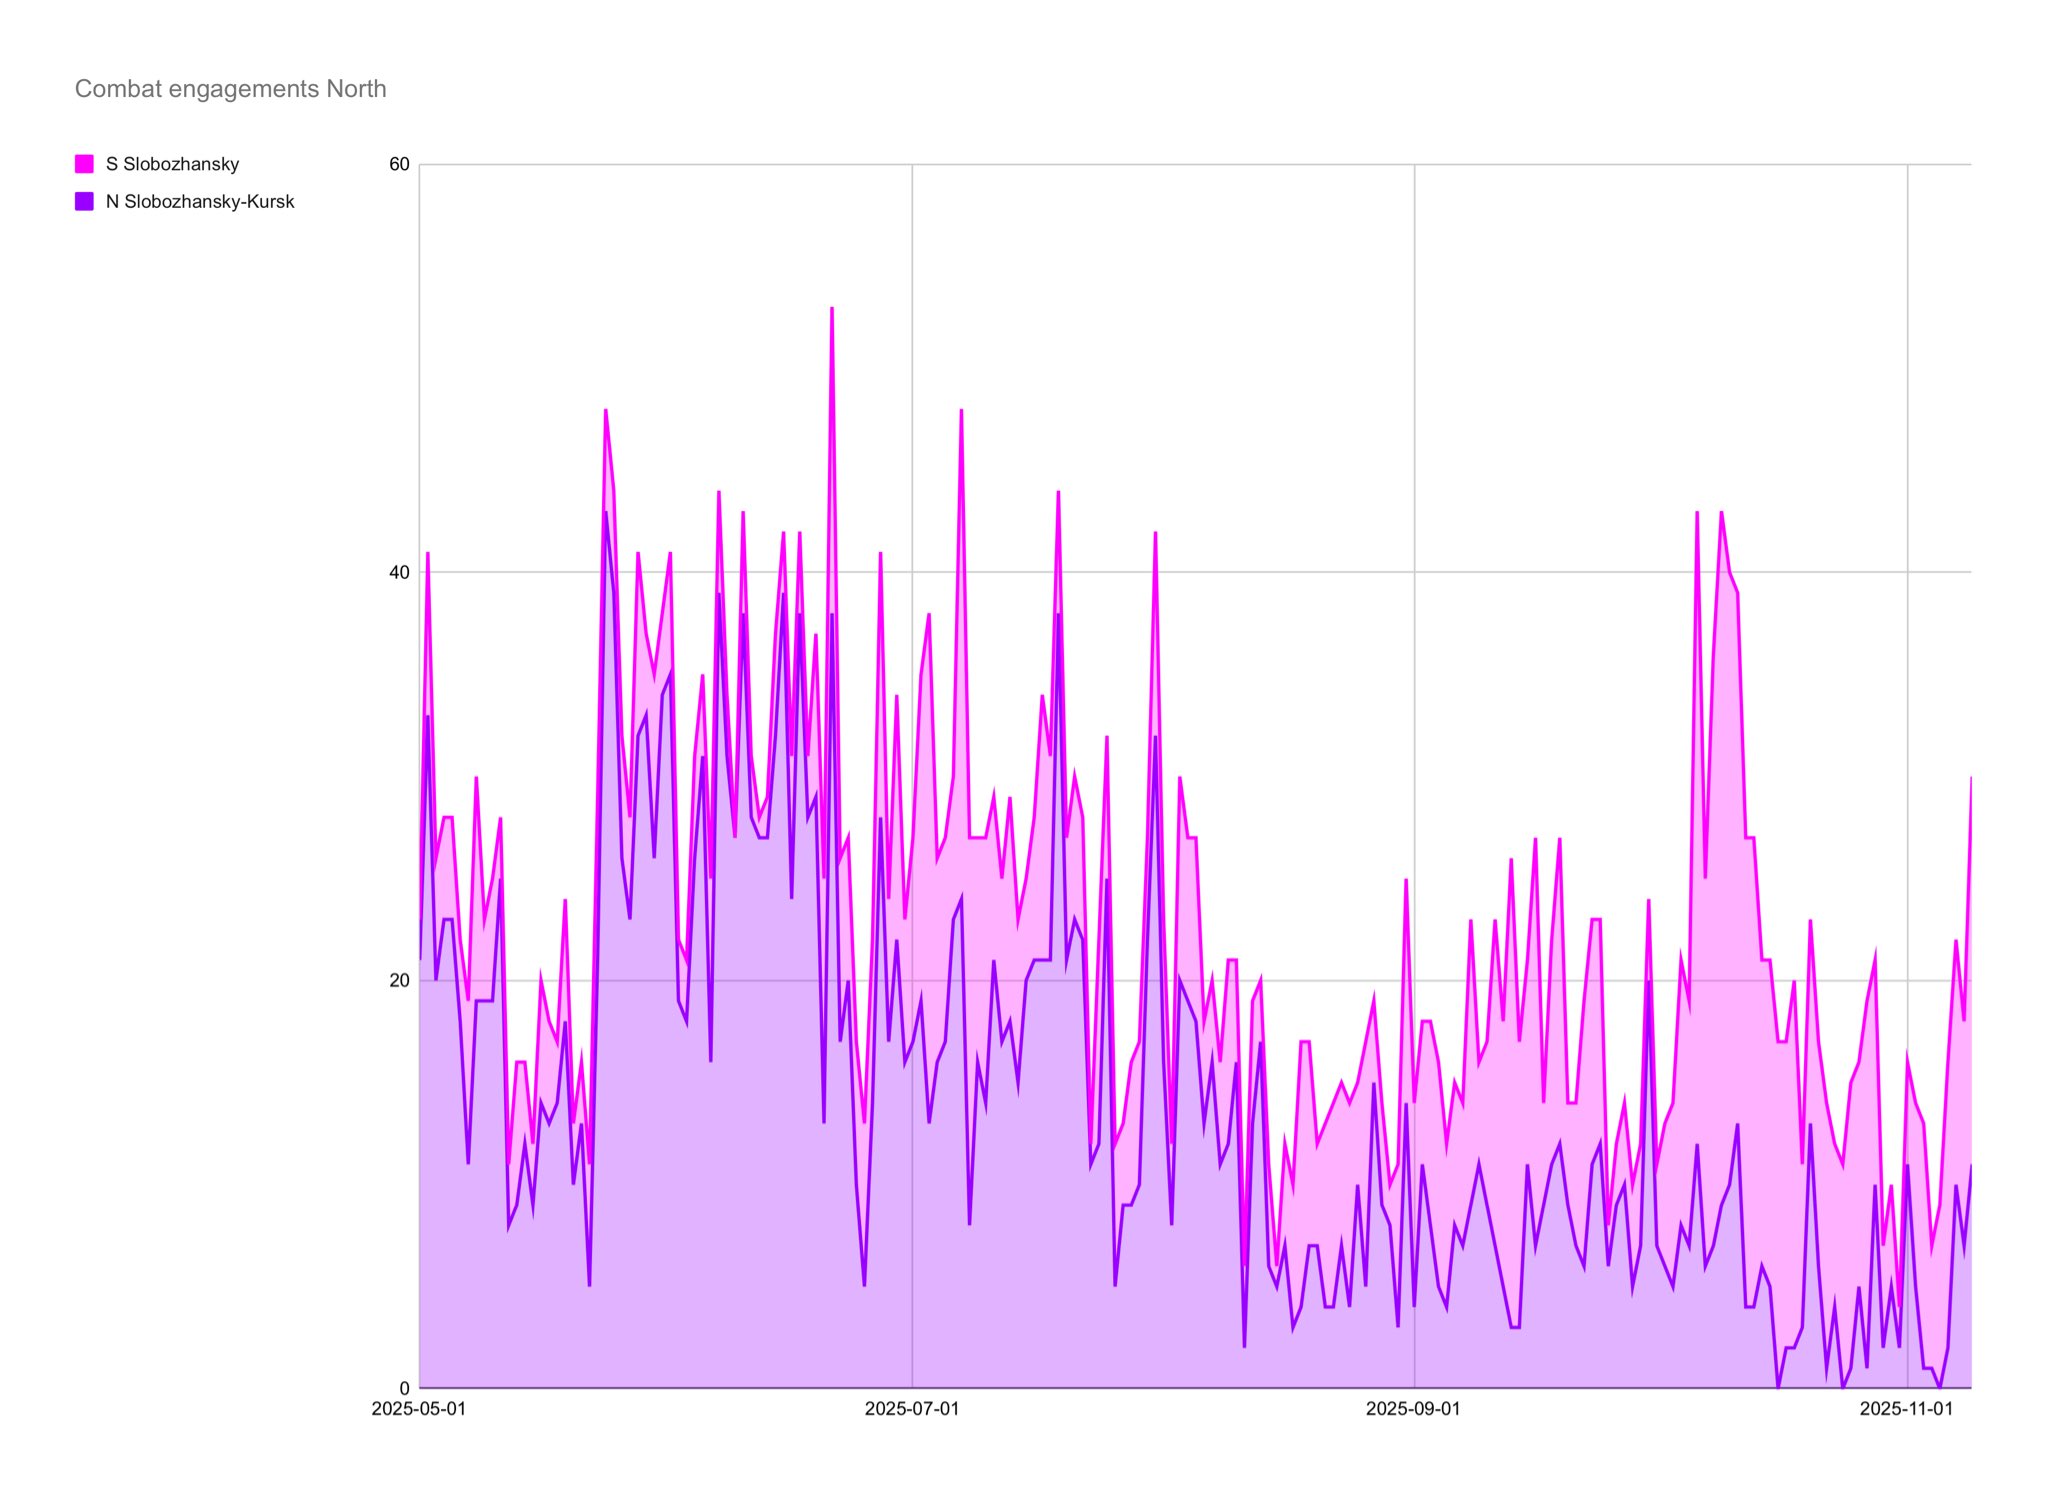Click the 0 y-axis label
The image size is (2048, 1496).
coord(404,1388)
